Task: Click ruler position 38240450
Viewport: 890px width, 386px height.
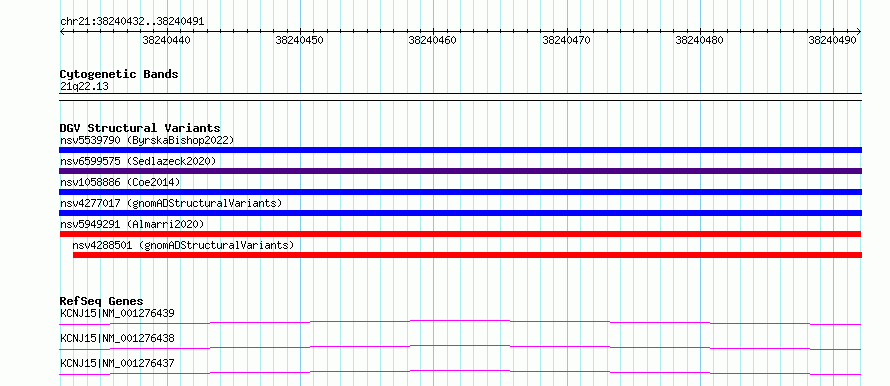Action: tap(299, 40)
